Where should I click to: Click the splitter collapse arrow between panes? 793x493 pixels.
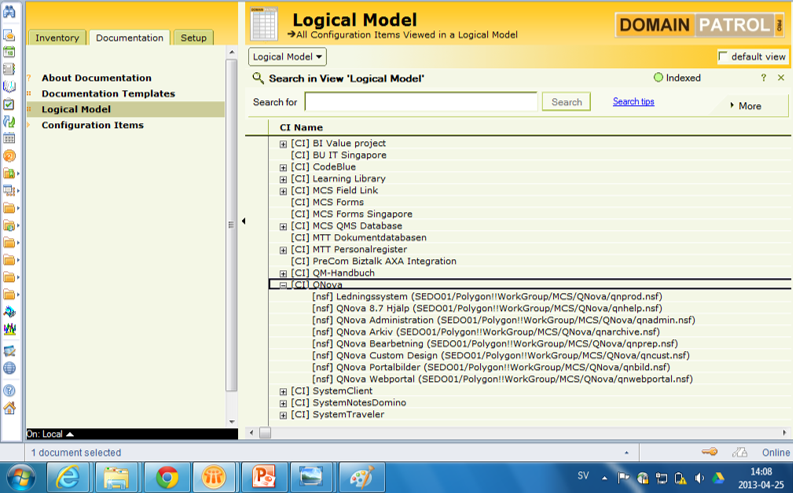[243, 221]
